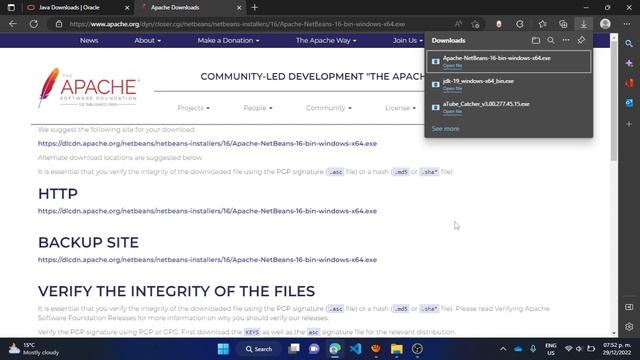Screen dimensions: 640x360
Task: Open file link for aTube_Catcher download
Action: pyautogui.click(x=452, y=111)
